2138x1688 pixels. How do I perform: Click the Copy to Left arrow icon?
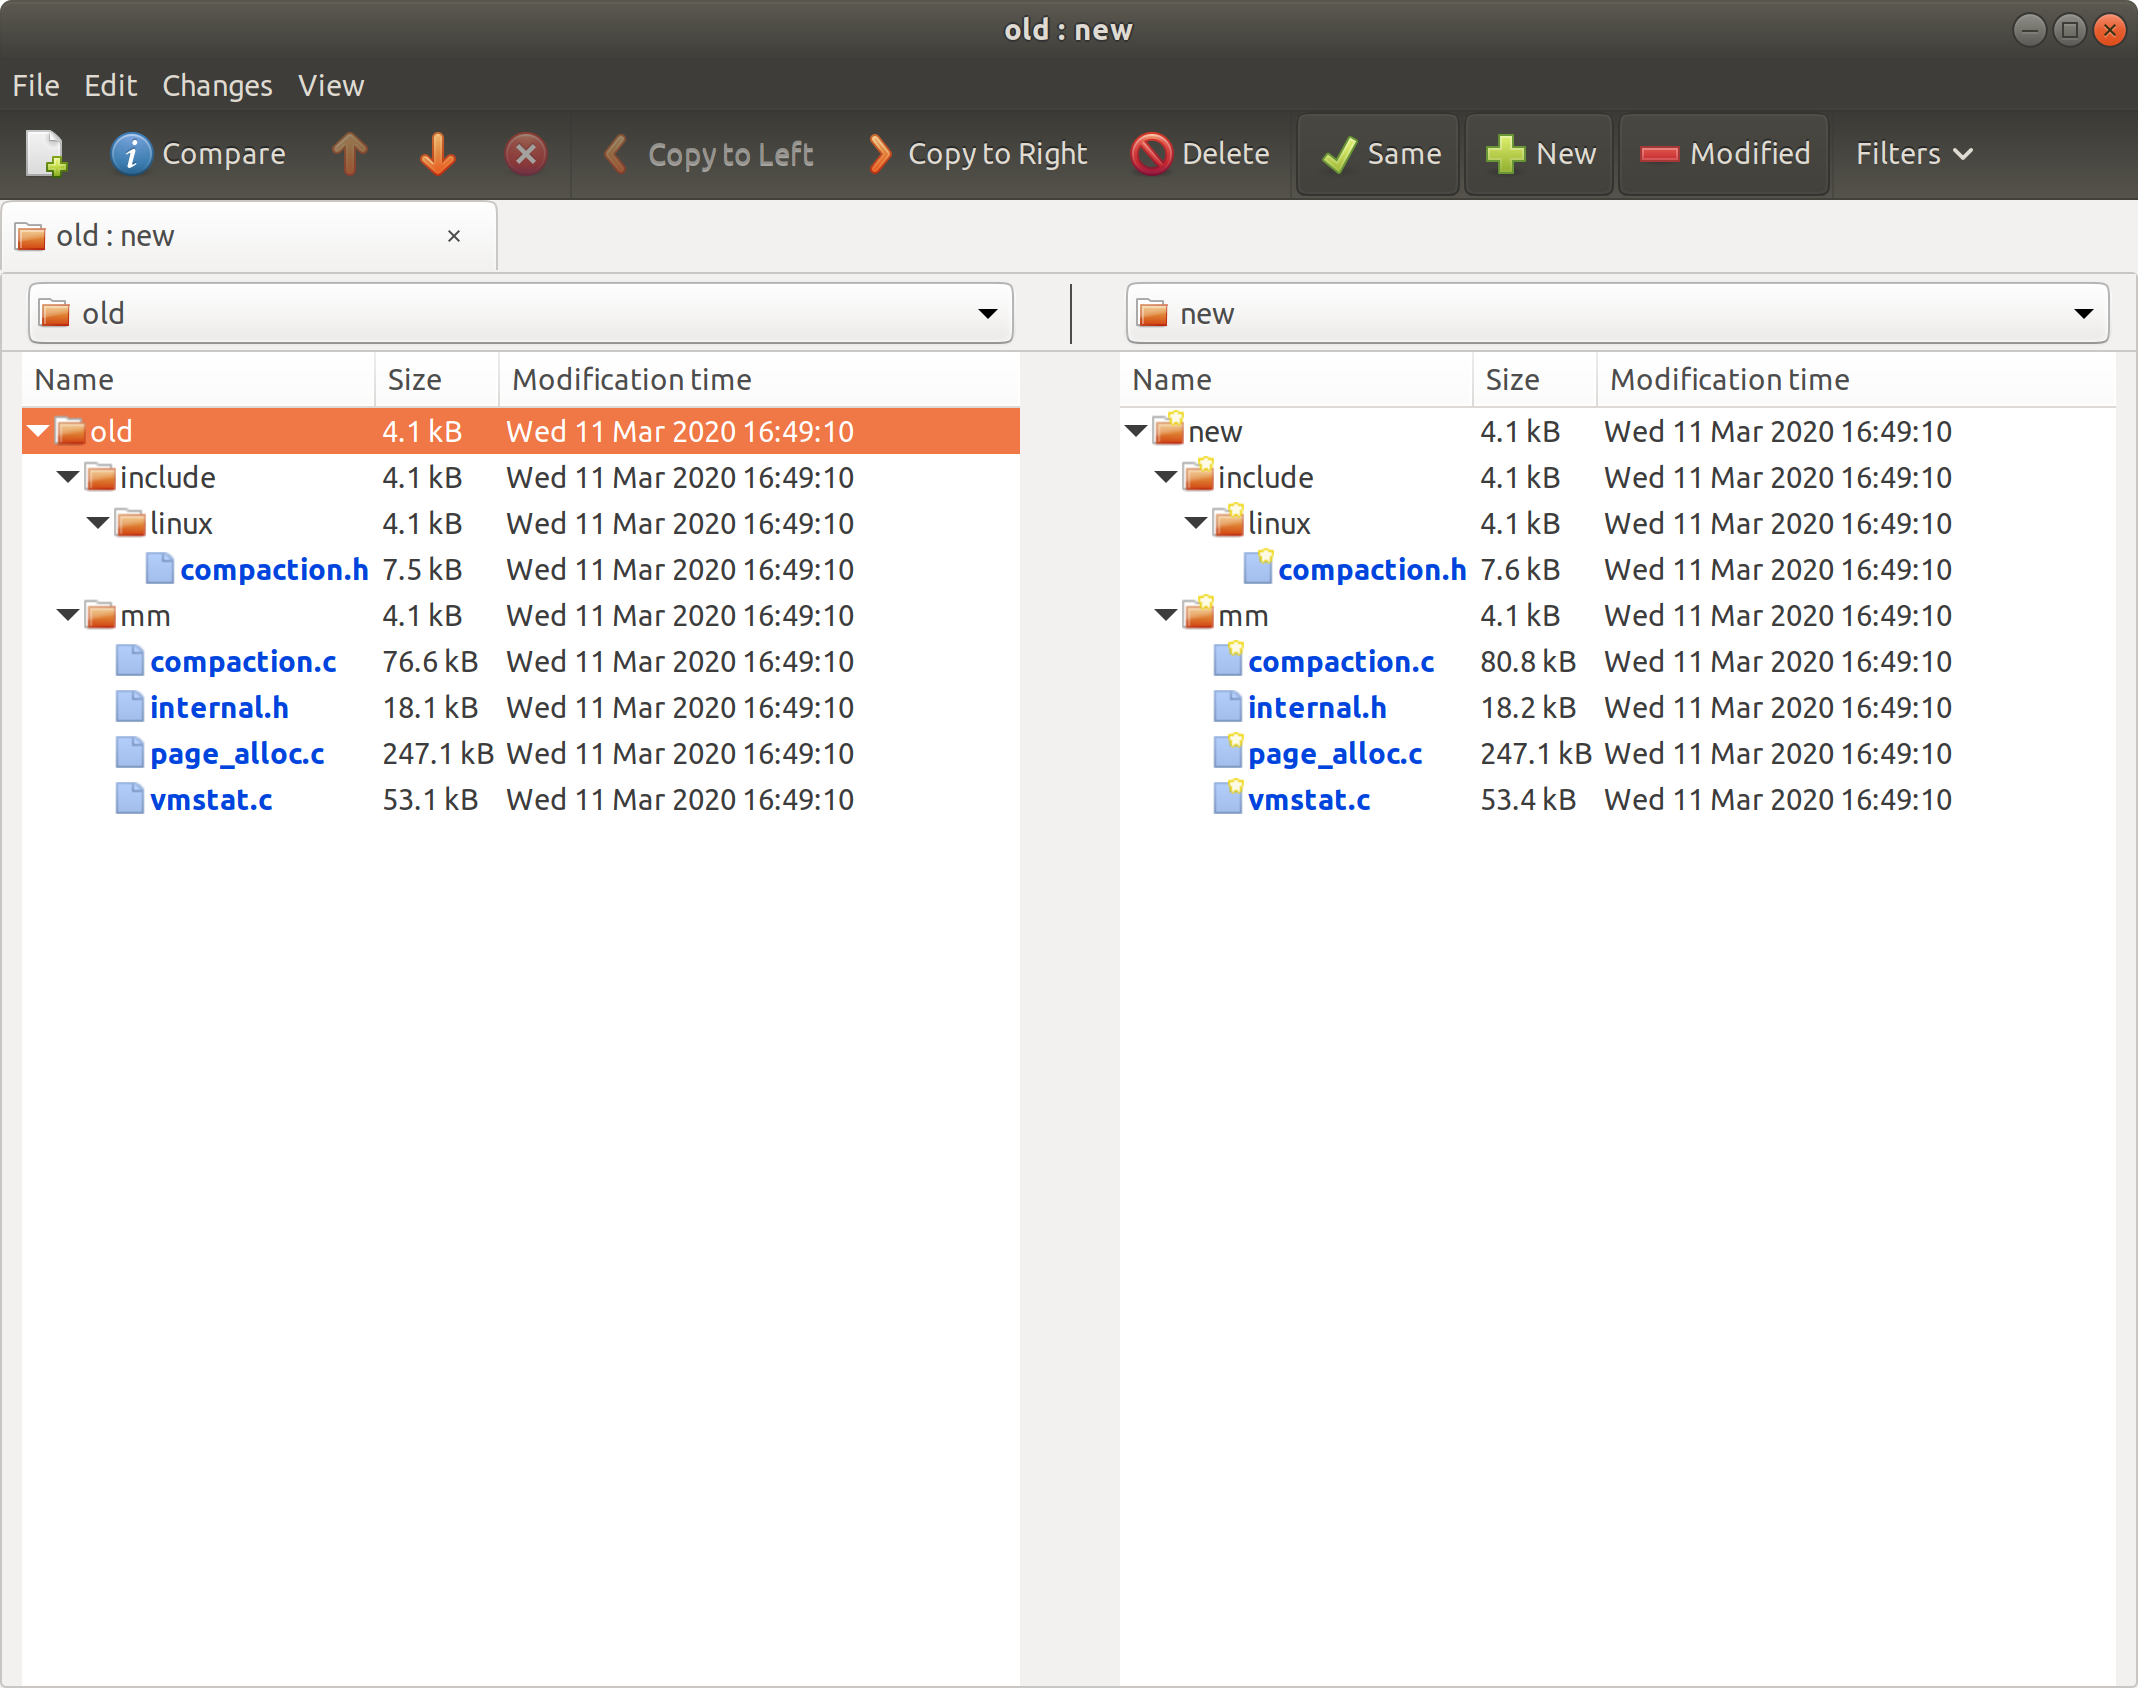pos(618,153)
